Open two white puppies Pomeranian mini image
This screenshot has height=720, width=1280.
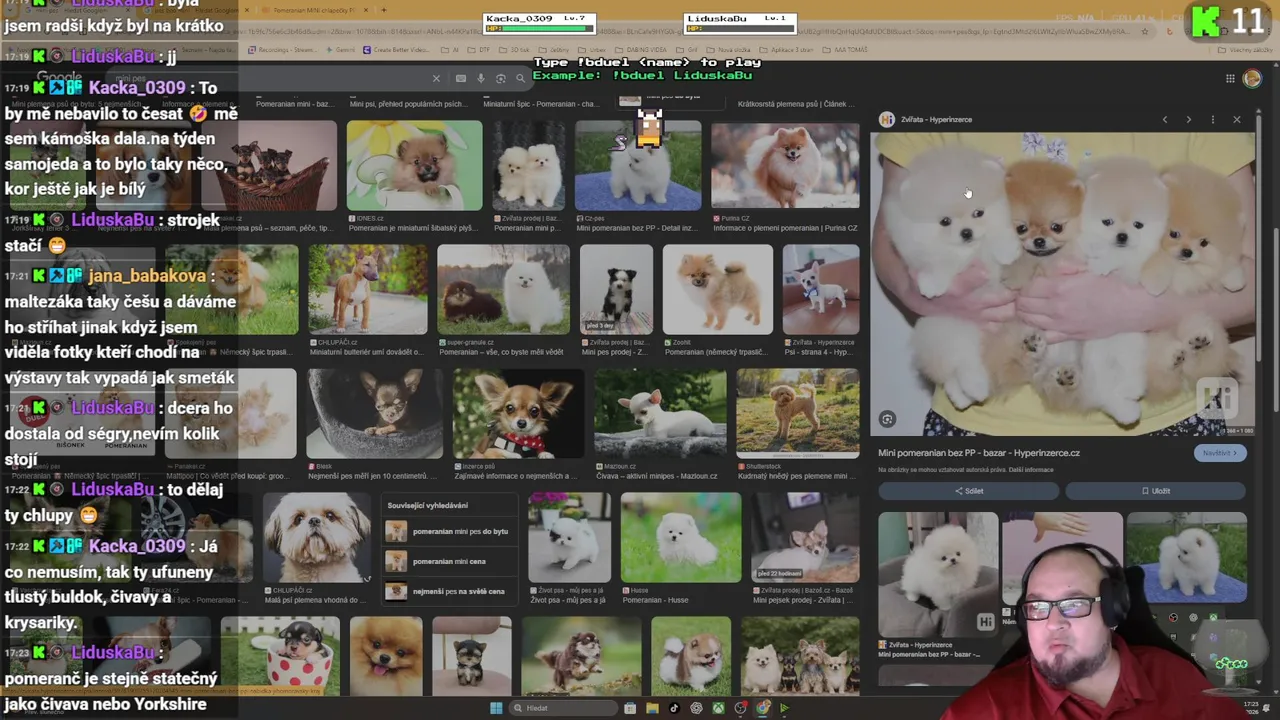528,166
